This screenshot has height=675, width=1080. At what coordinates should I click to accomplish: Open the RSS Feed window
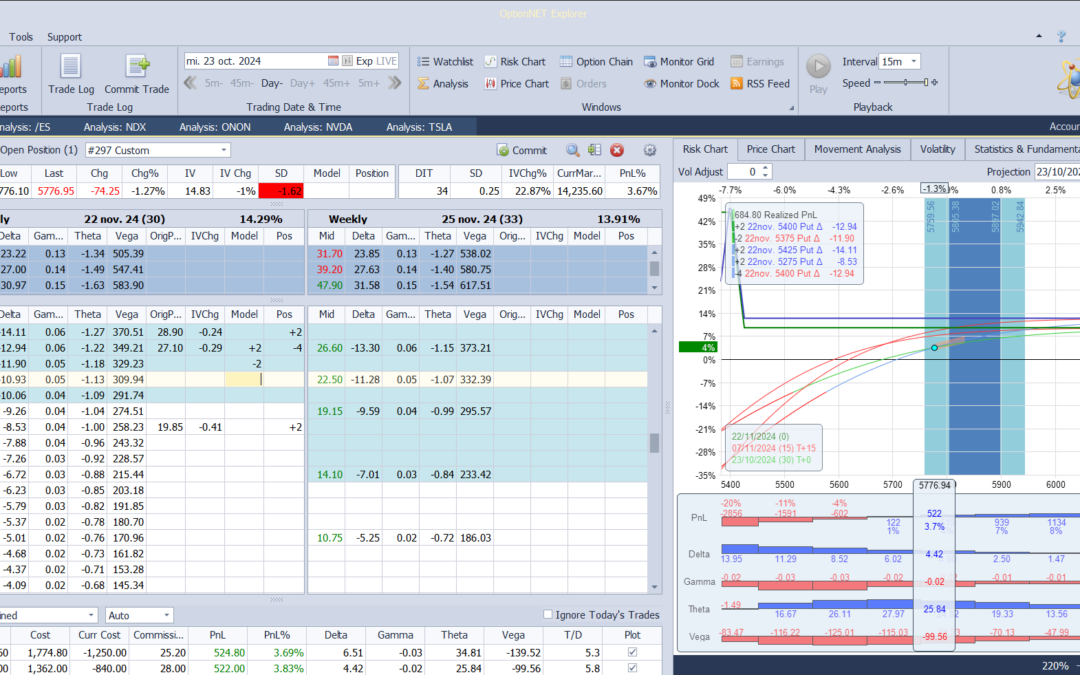tap(759, 83)
